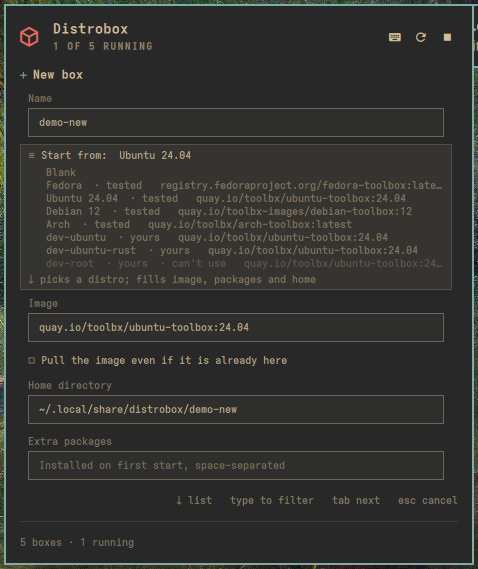
Task: Click the 5 boxes 1 running status text
Action: pyautogui.click(x=77, y=543)
